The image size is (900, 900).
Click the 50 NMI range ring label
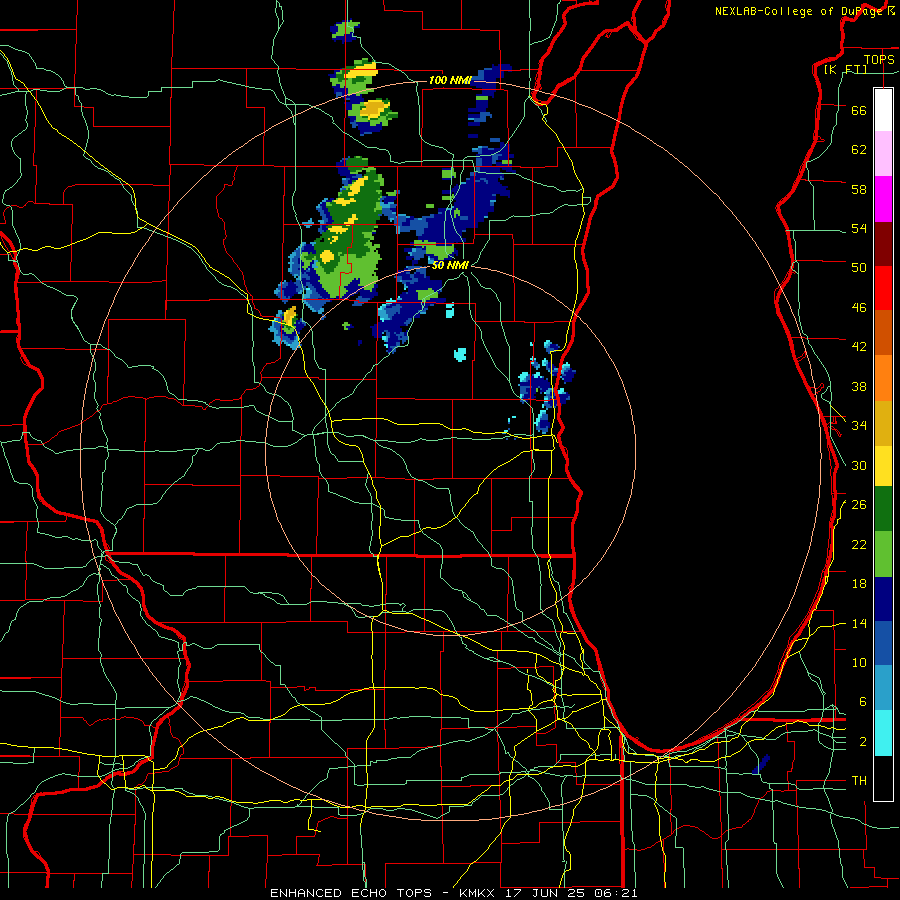click(x=450, y=266)
